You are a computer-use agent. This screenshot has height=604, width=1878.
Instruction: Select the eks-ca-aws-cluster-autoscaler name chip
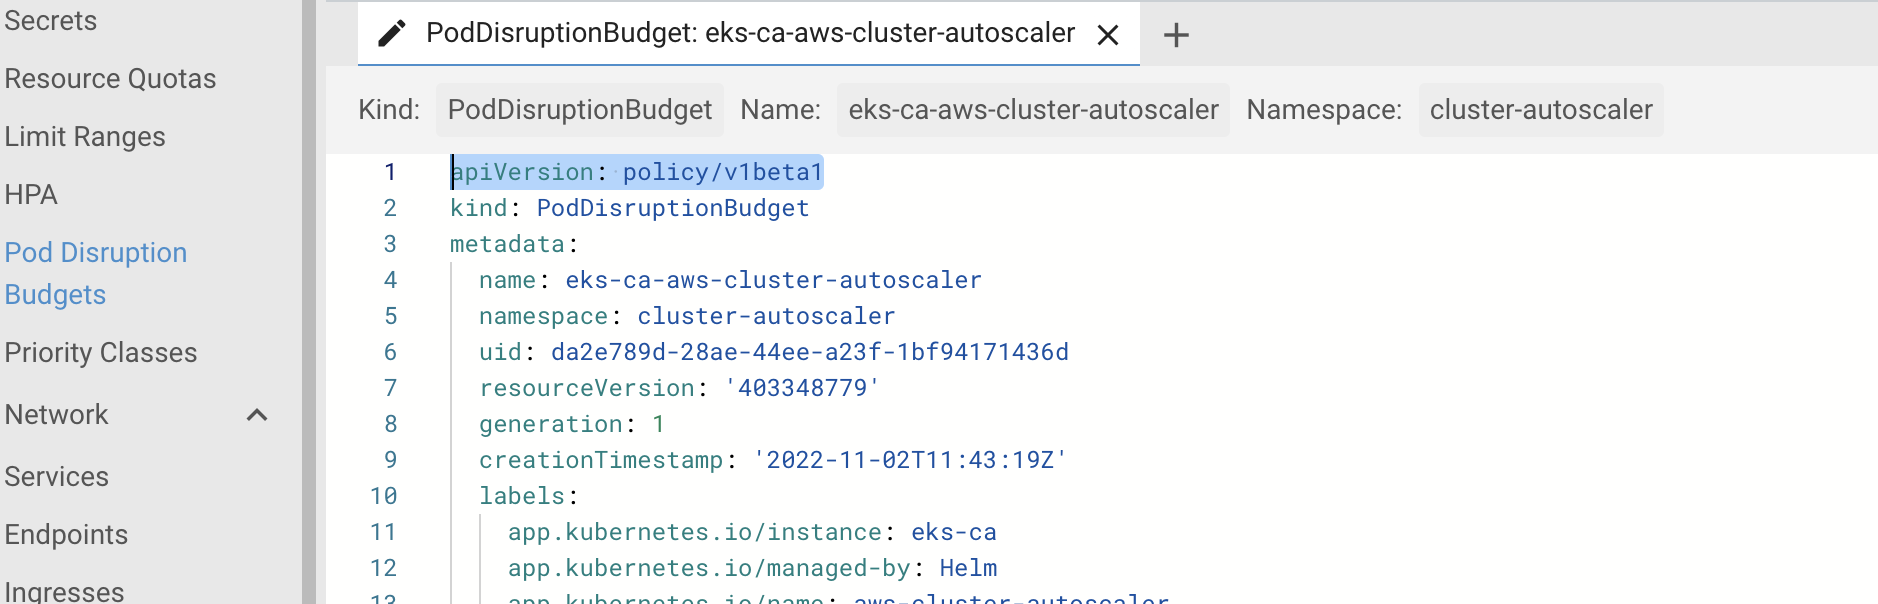pos(1033,110)
